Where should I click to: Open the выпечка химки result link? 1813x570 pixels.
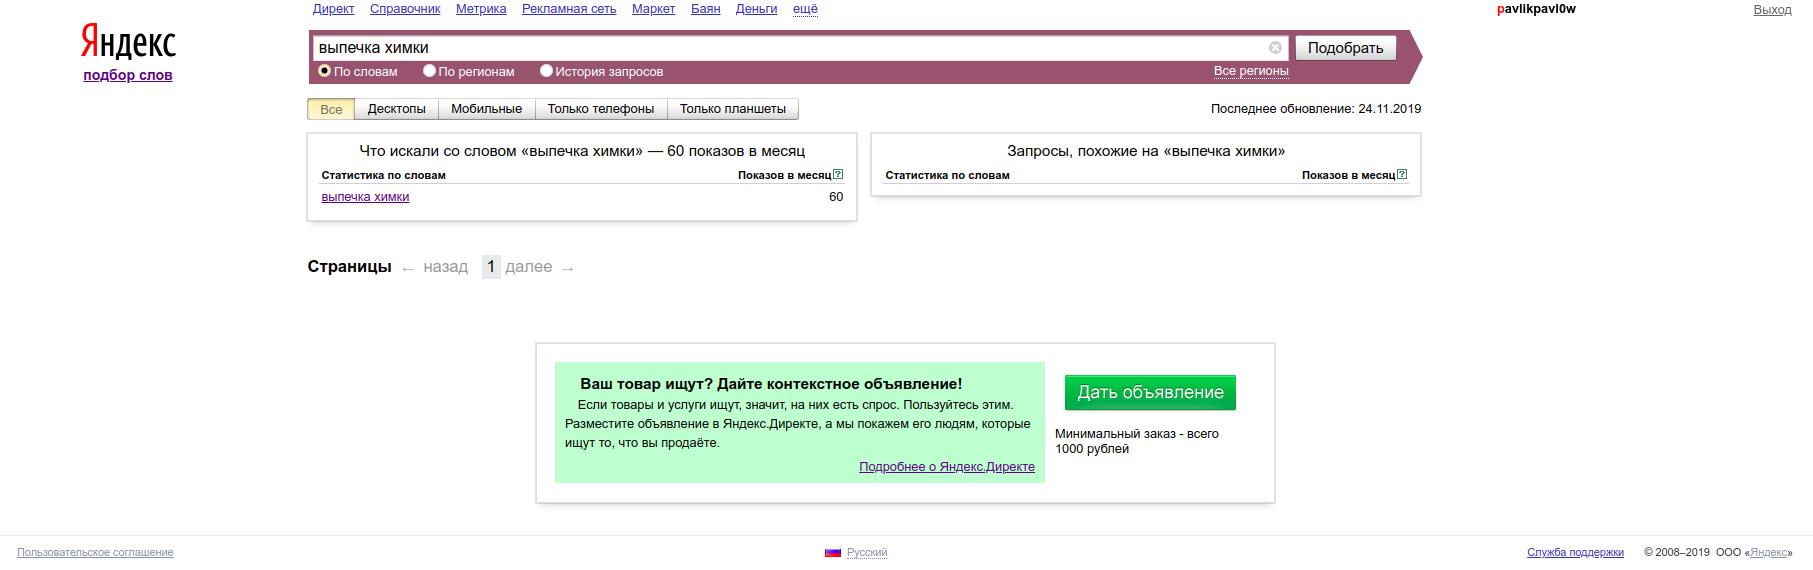point(365,197)
